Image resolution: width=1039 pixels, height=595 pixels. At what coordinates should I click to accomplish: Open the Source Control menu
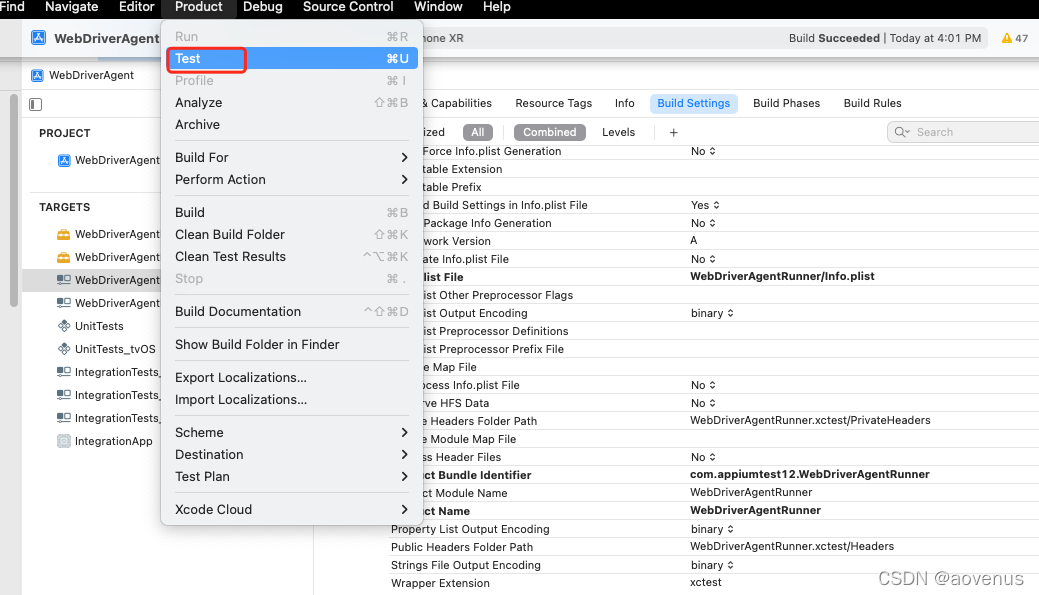pos(348,7)
